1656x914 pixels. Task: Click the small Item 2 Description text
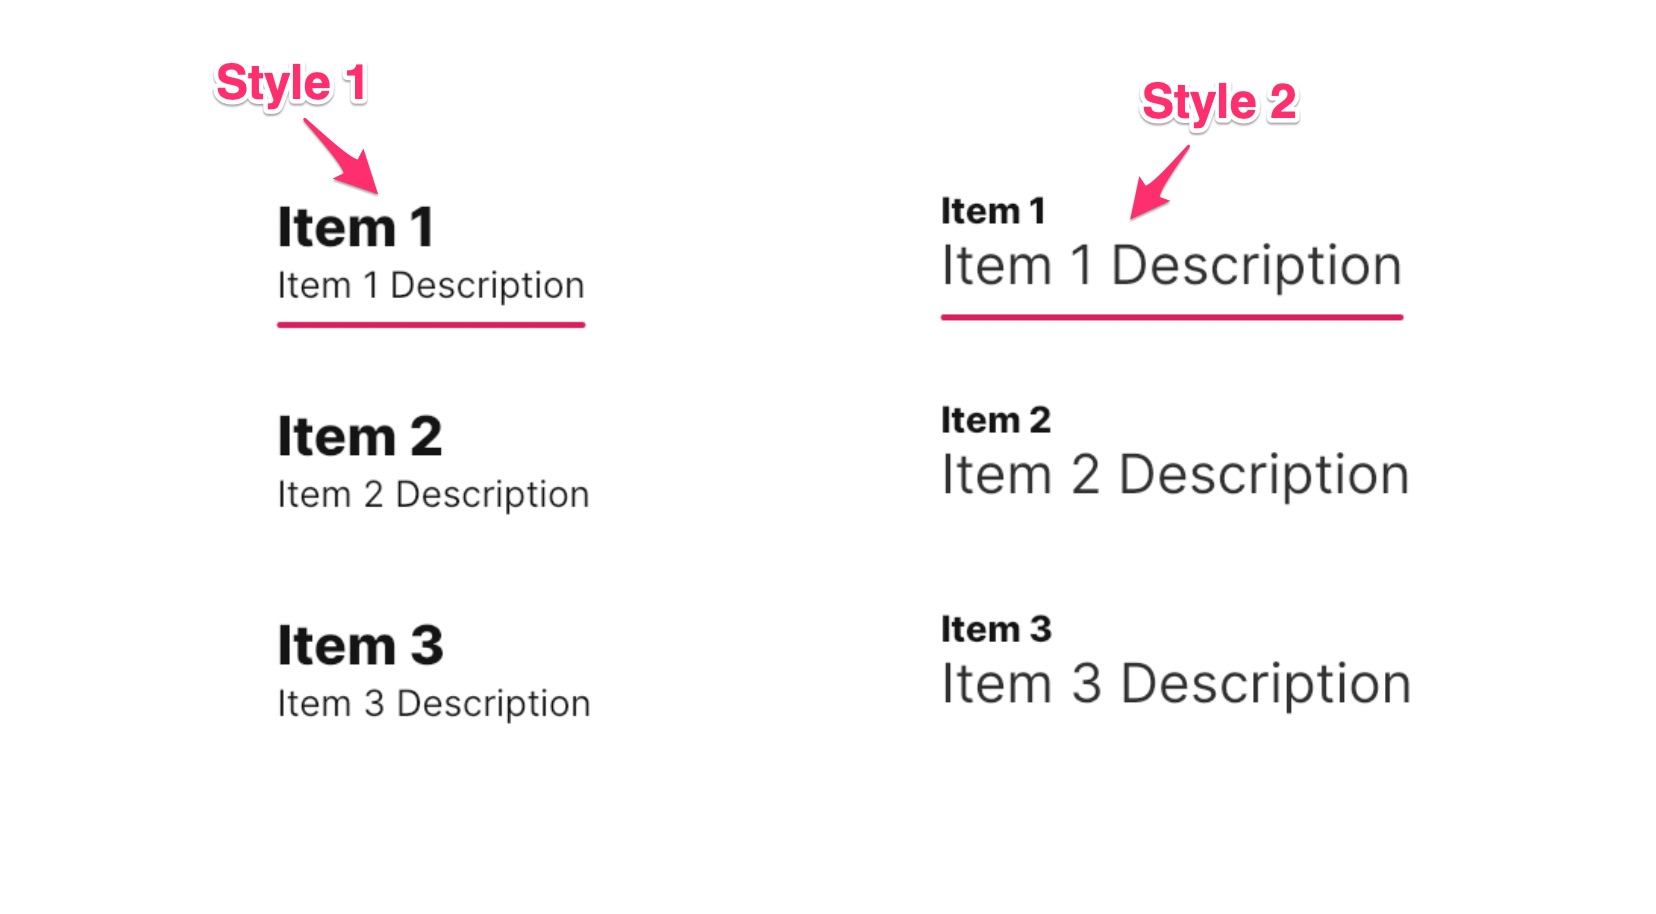click(433, 495)
